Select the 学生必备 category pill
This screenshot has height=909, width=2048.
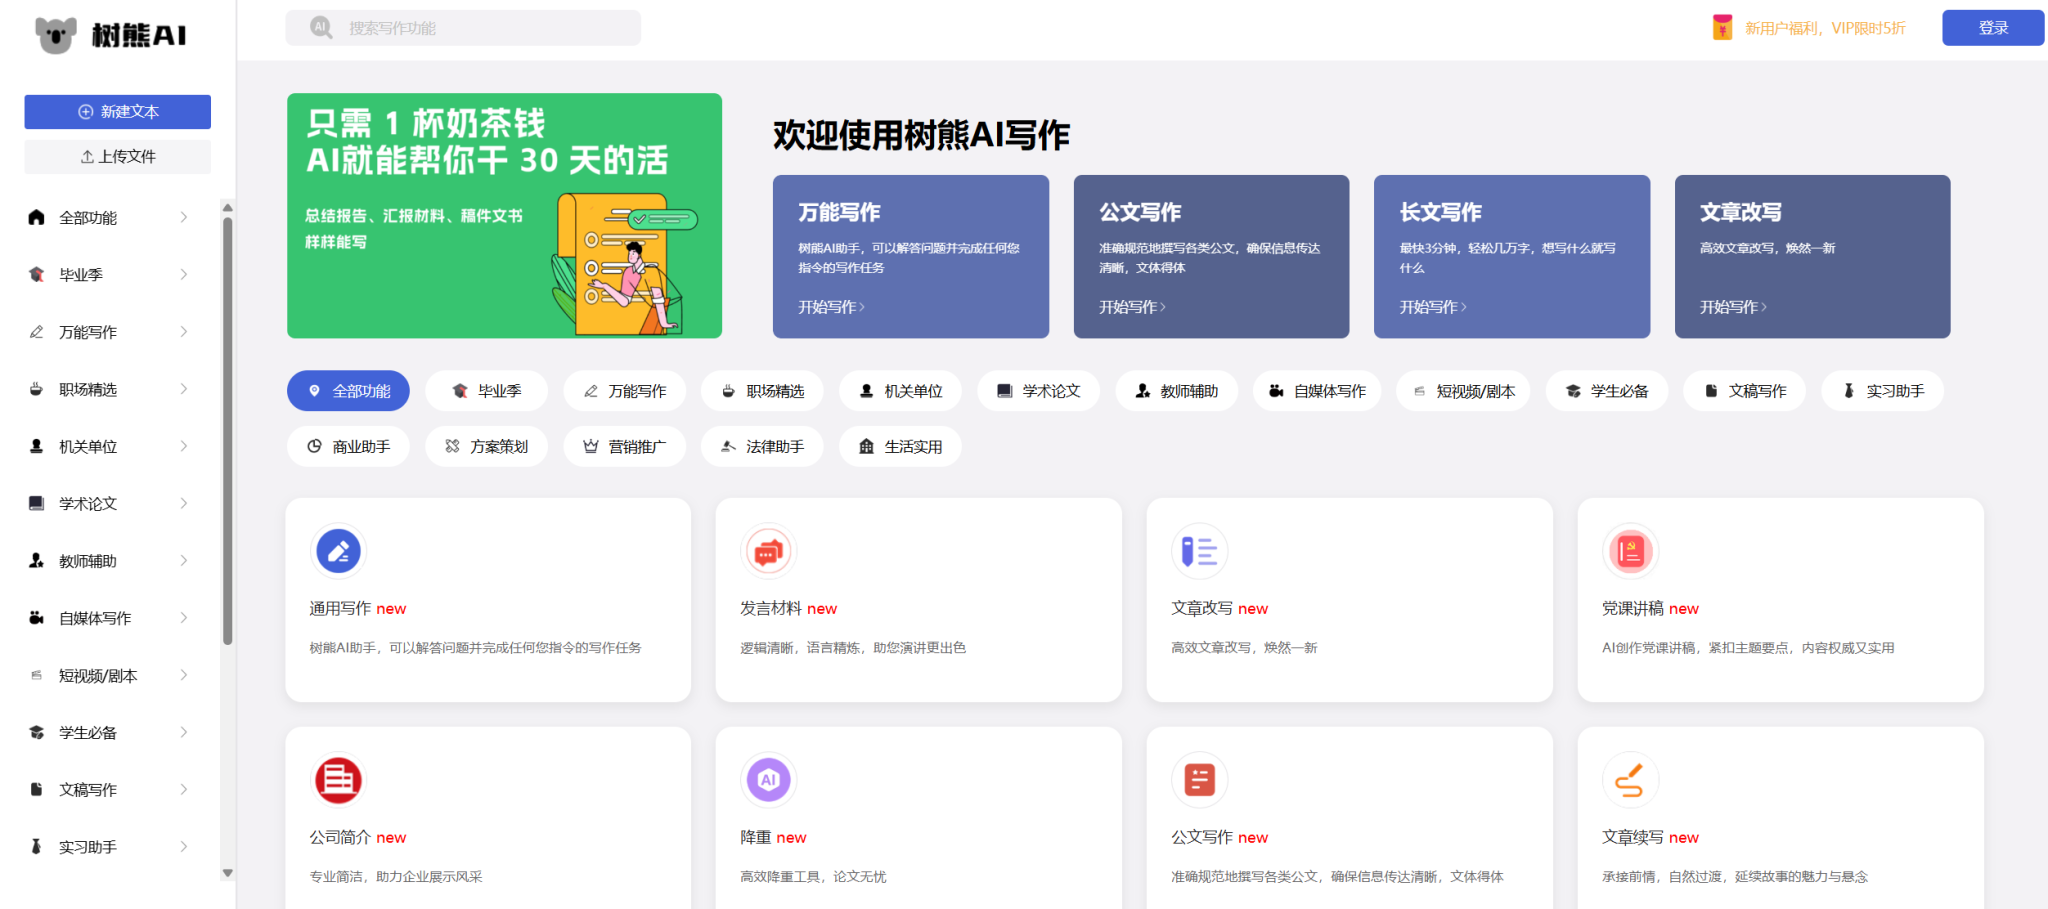click(1607, 391)
